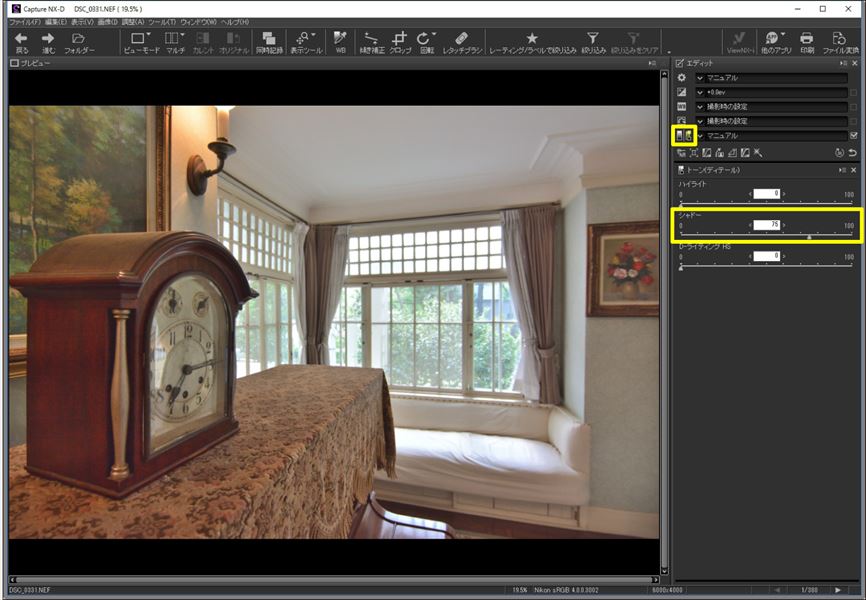Click the gear icon in the Edit panel
Viewport: 866px width, 600px height.
pos(682,78)
